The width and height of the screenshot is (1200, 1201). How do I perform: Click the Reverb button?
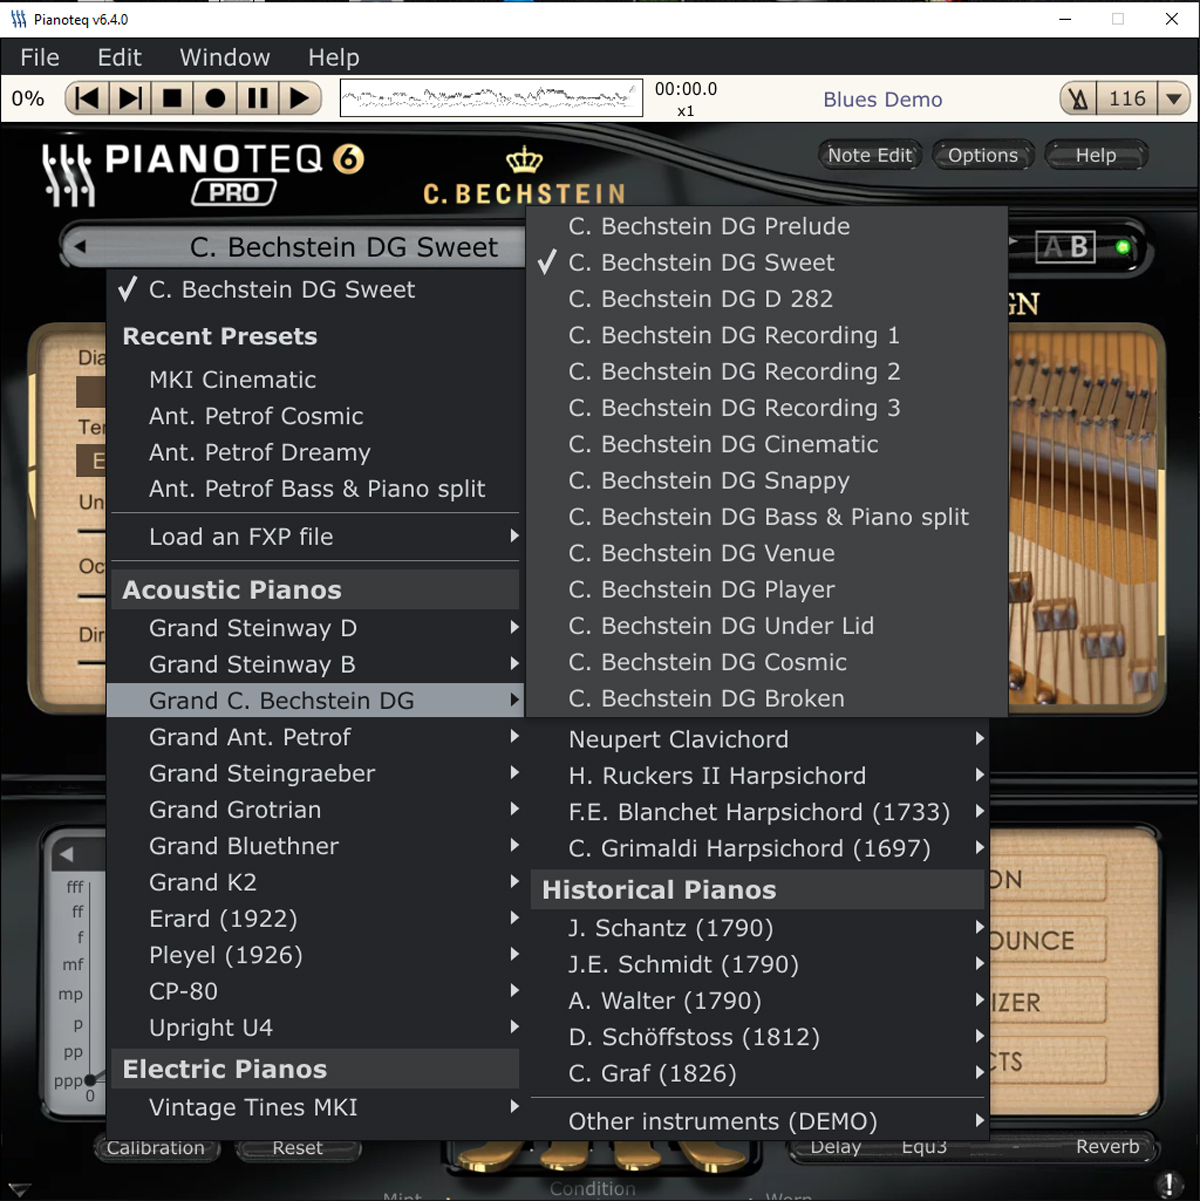(1107, 1147)
